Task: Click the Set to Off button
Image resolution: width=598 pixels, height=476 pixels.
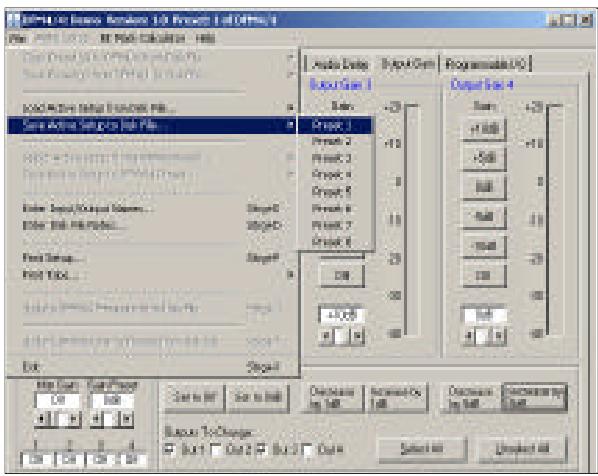Action: click(x=194, y=397)
